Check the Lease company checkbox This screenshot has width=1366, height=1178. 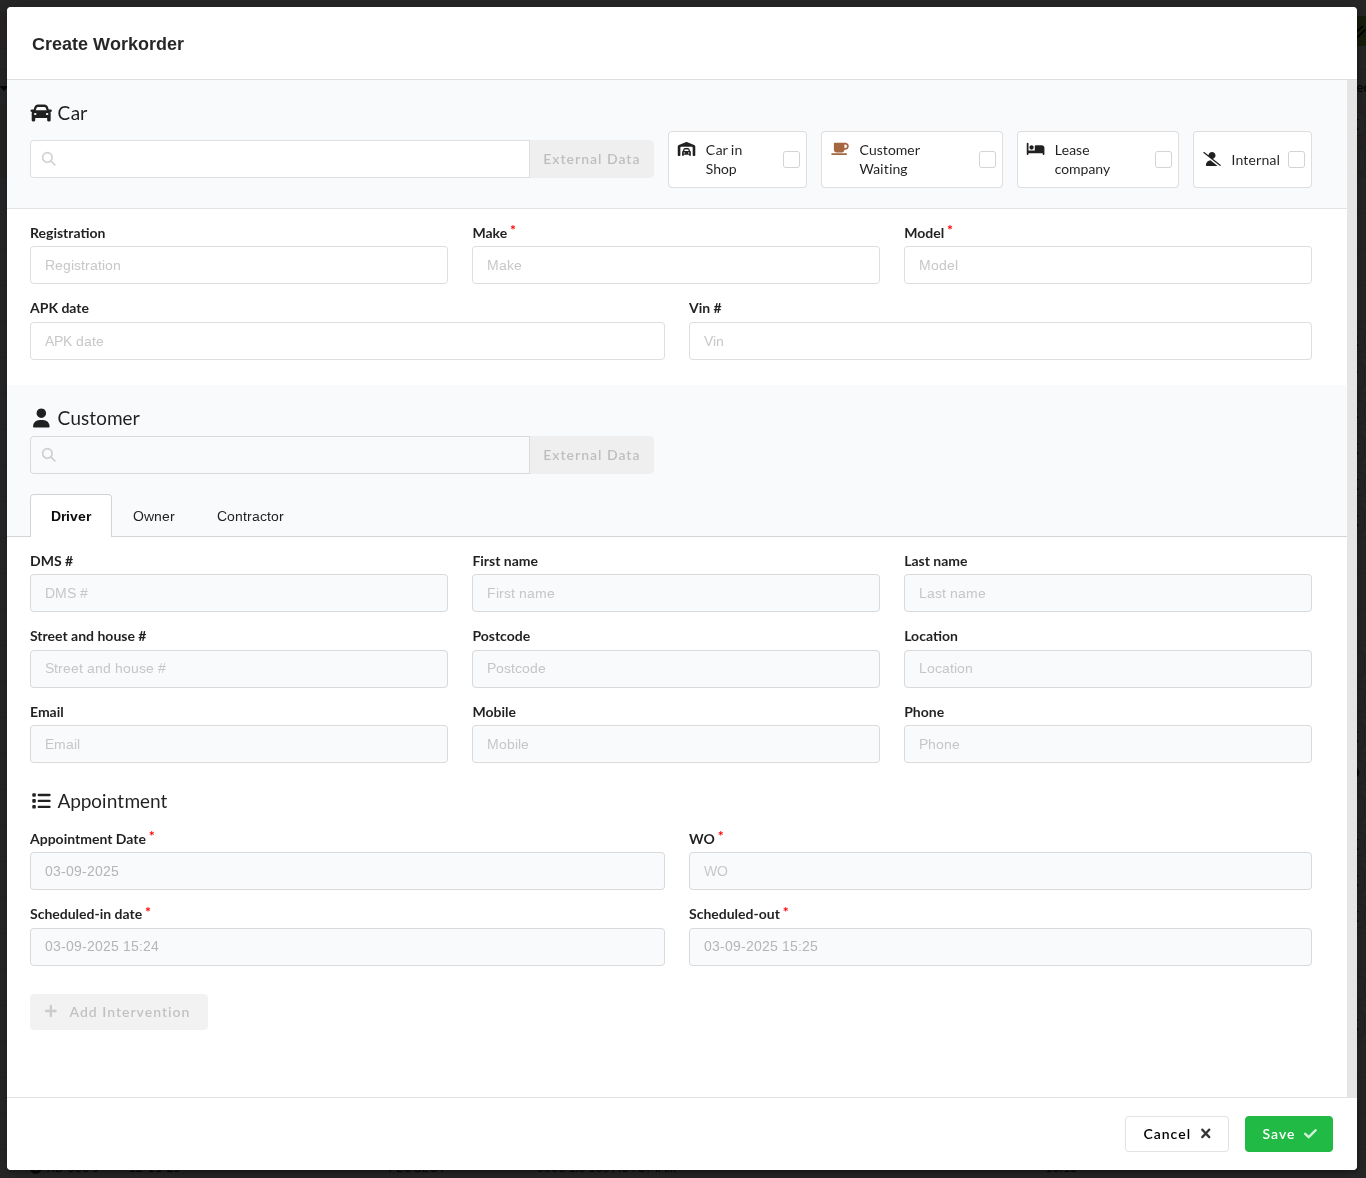pyautogui.click(x=1163, y=159)
